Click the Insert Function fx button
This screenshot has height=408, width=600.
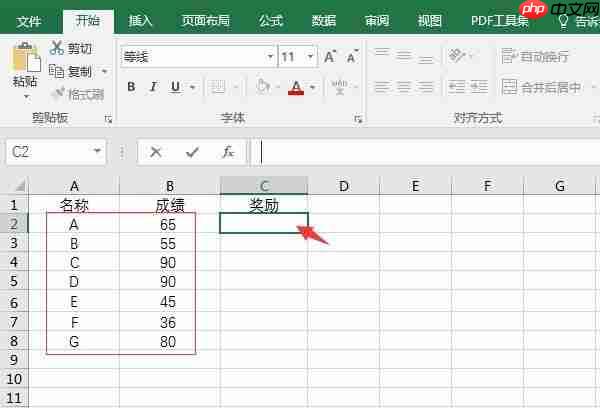coord(228,152)
